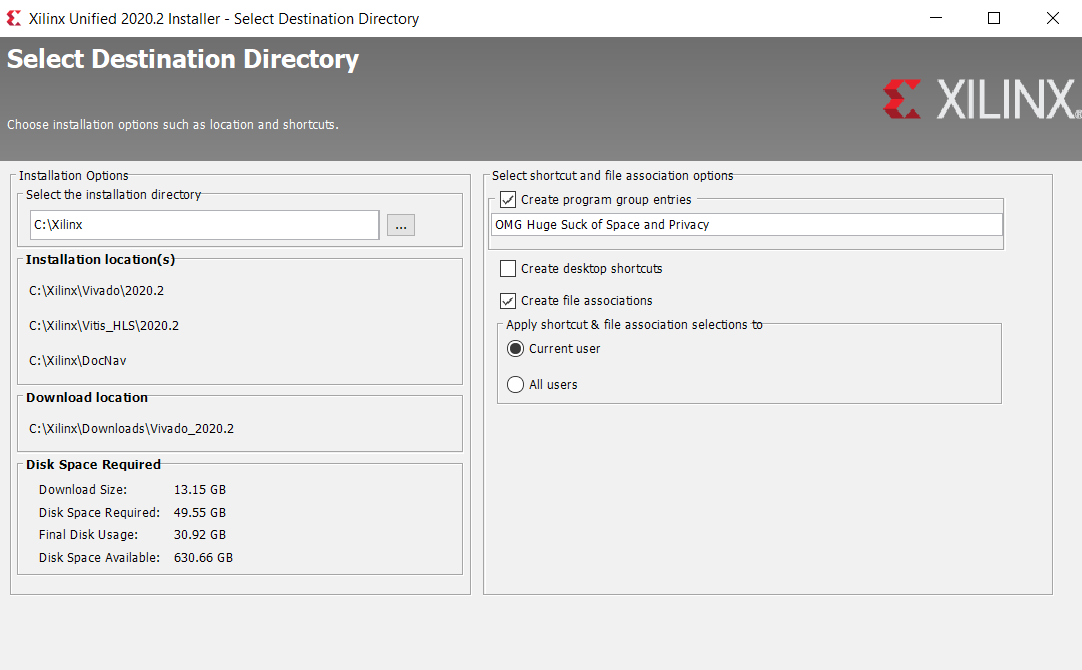
Task: Click the Download Size value 13.15 GB
Action: pyautogui.click(x=200, y=490)
